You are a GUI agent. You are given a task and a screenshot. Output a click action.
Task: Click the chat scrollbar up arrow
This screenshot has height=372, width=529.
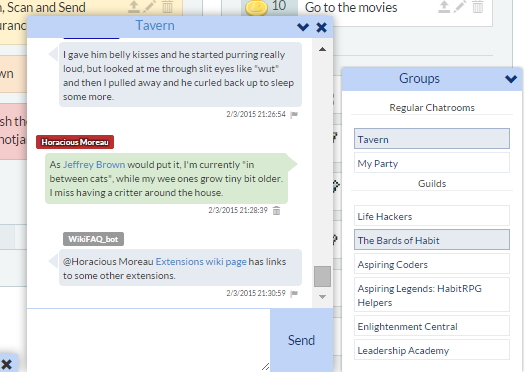coord(322,50)
